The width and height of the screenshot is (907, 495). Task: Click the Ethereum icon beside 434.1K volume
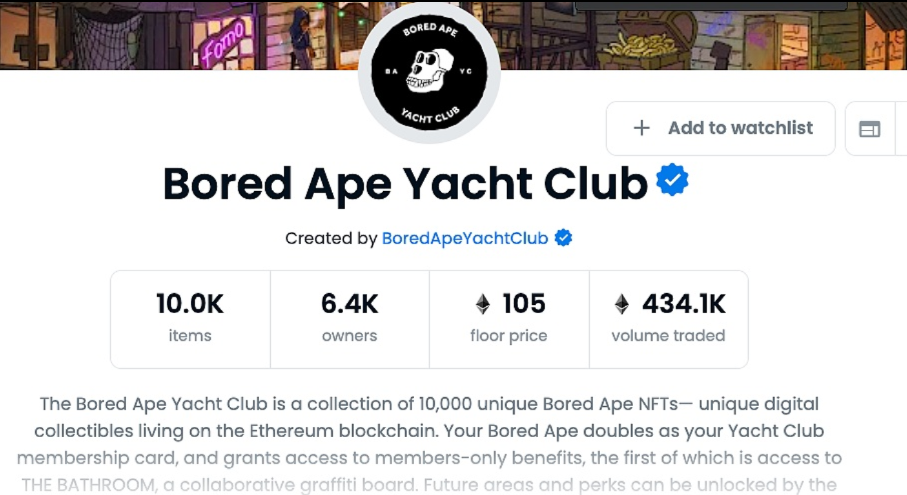pyautogui.click(x=622, y=304)
